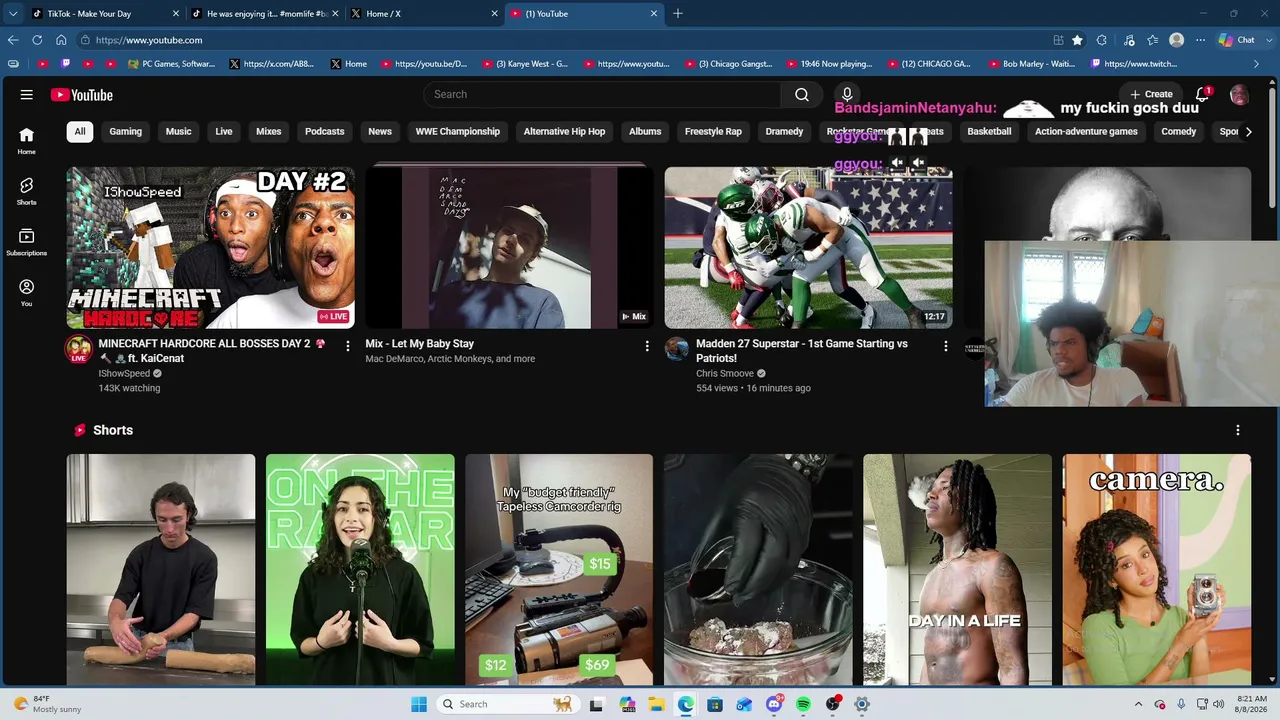Click the Create button
The image size is (1280, 720).
pyautogui.click(x=1151, y=94)
